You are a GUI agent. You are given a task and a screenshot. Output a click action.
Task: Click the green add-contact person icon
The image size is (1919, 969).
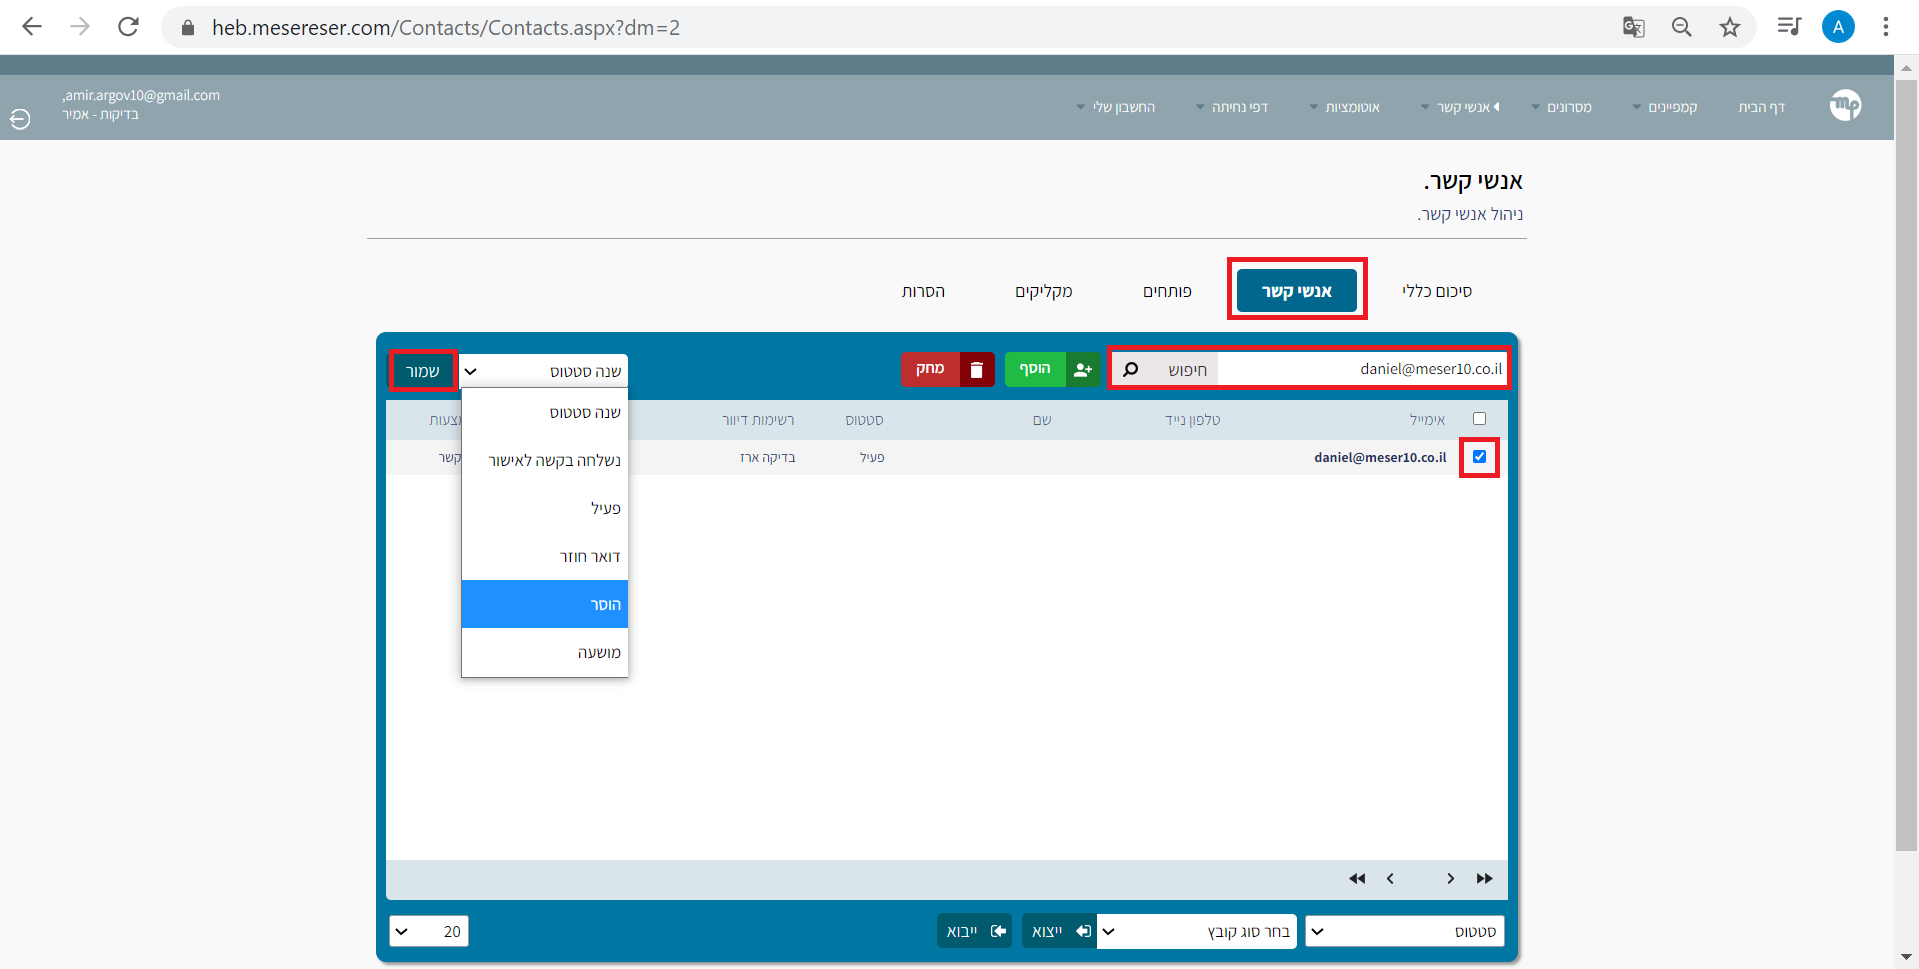tap(1082, 370)
